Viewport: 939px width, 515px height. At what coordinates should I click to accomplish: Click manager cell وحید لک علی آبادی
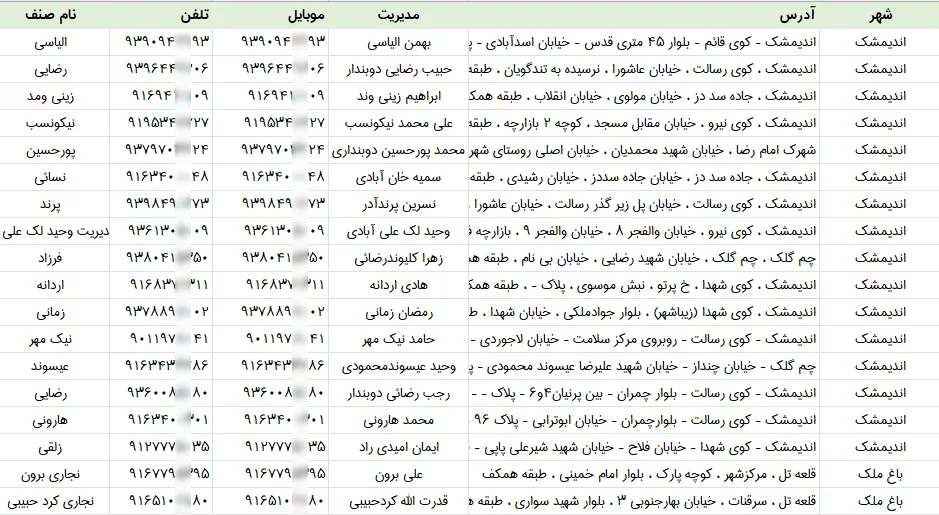pos(398,231)
